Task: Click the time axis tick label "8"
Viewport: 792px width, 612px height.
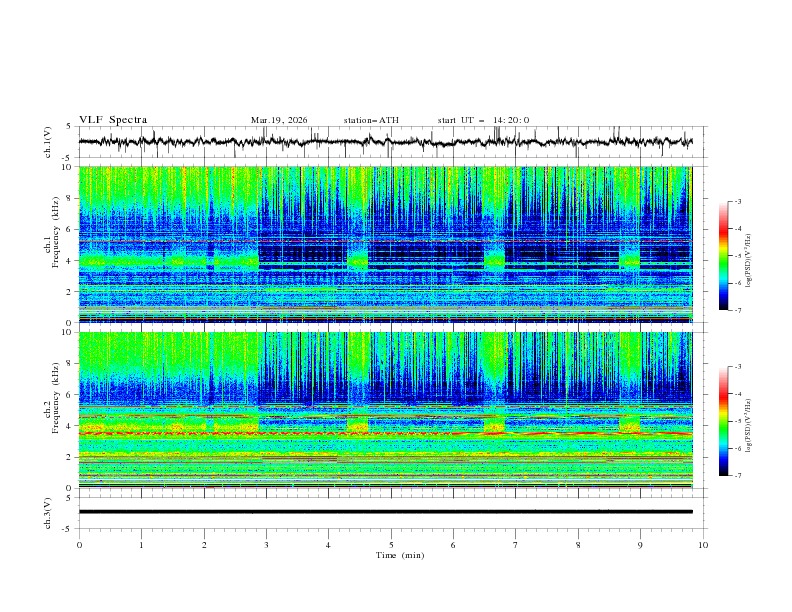Action: pyautogui.click(x=578, y=545)
